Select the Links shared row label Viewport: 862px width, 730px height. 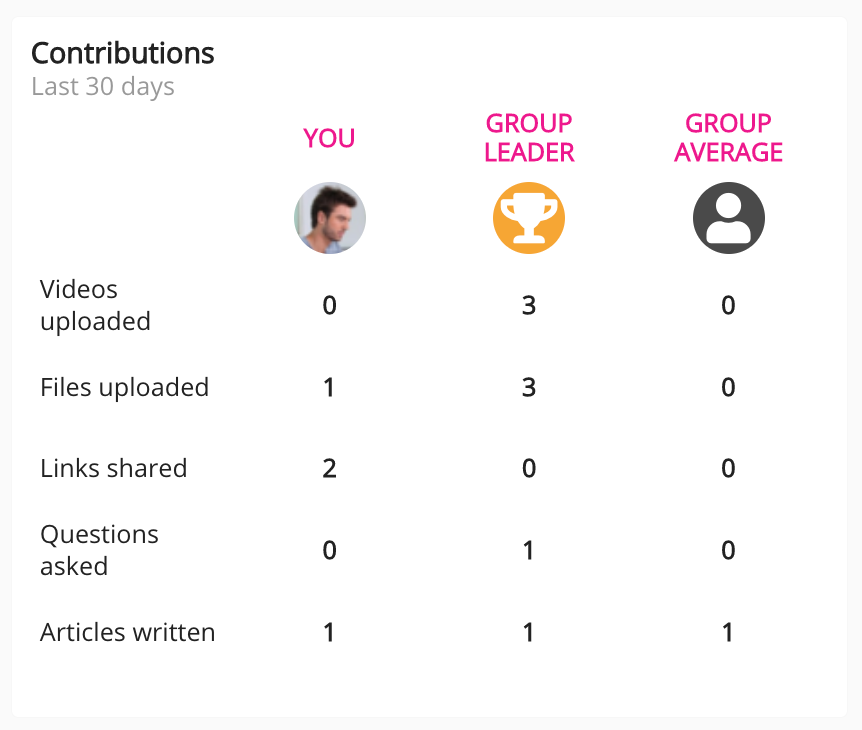point(113,468)
